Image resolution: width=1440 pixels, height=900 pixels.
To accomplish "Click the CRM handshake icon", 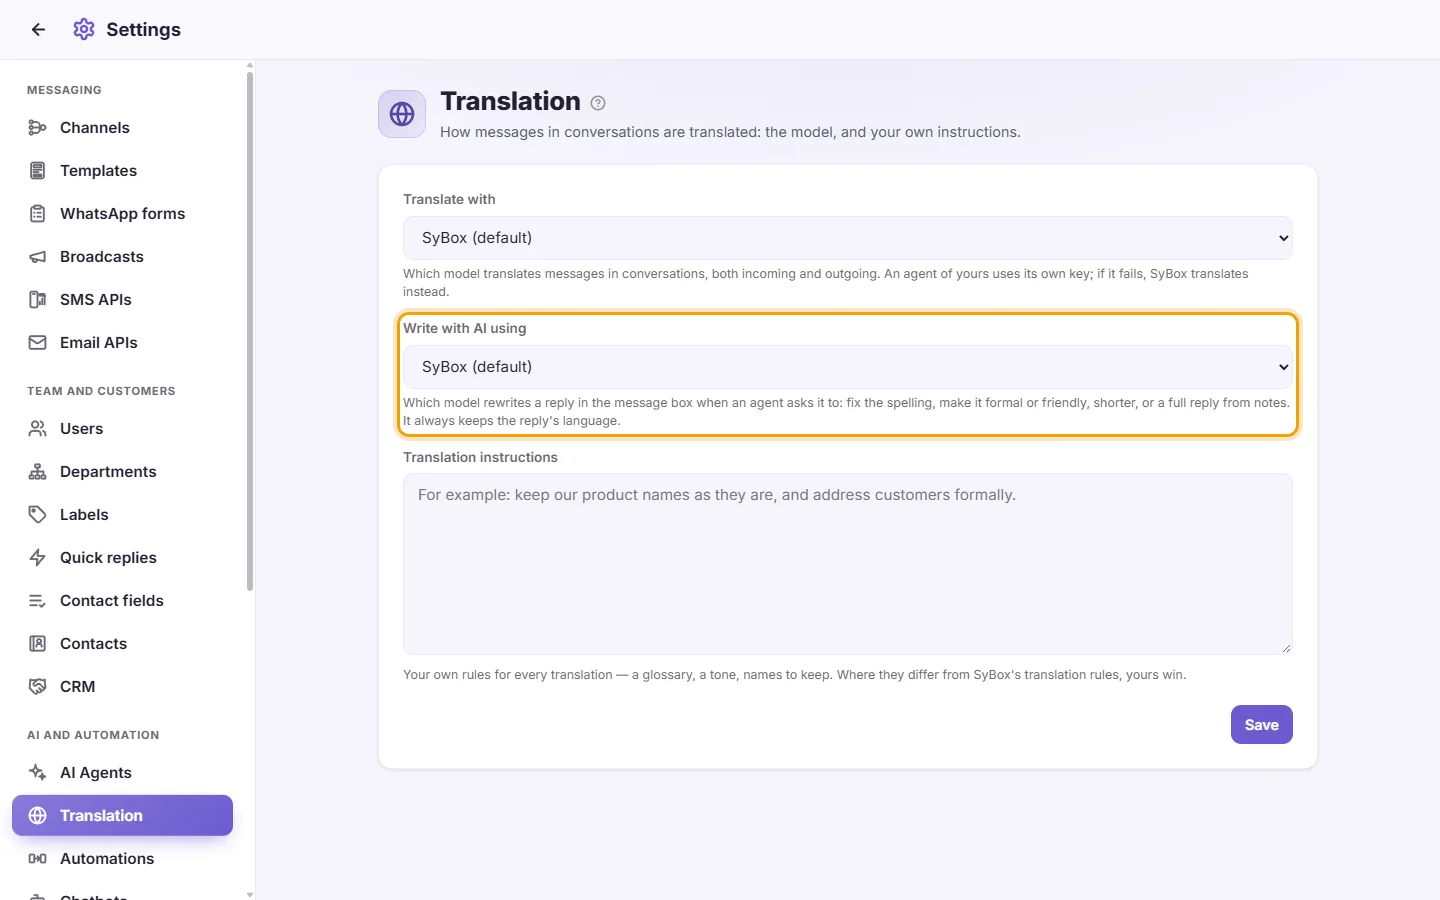I will 38,687.
